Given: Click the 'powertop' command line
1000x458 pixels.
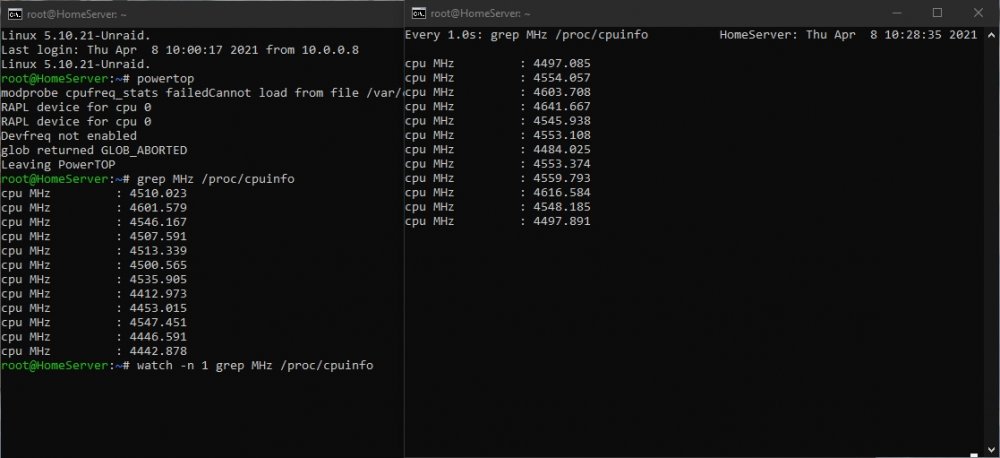Looking at the screenshot, I should 98,78.
